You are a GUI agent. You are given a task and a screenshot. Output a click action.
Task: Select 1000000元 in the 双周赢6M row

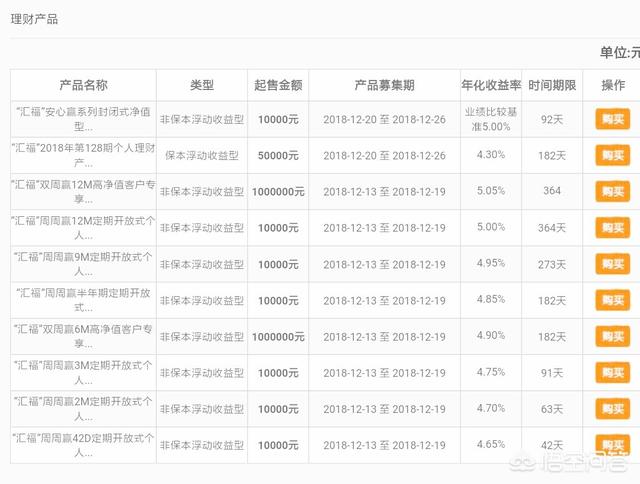[278, 337]
